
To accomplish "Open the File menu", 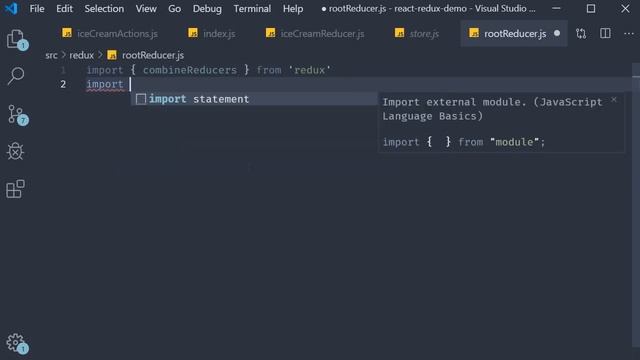I will pos(37,9).
